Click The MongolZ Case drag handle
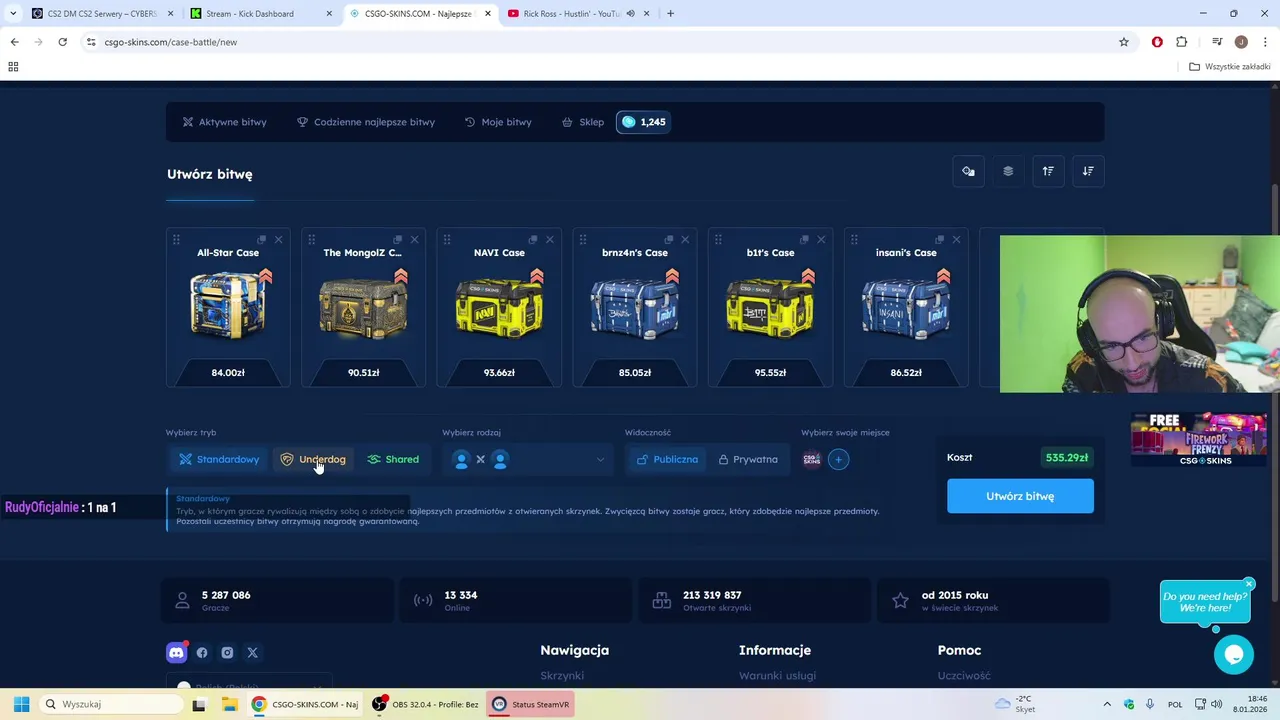Screen dimensions: 1280x720 click(x=312, y=240)
